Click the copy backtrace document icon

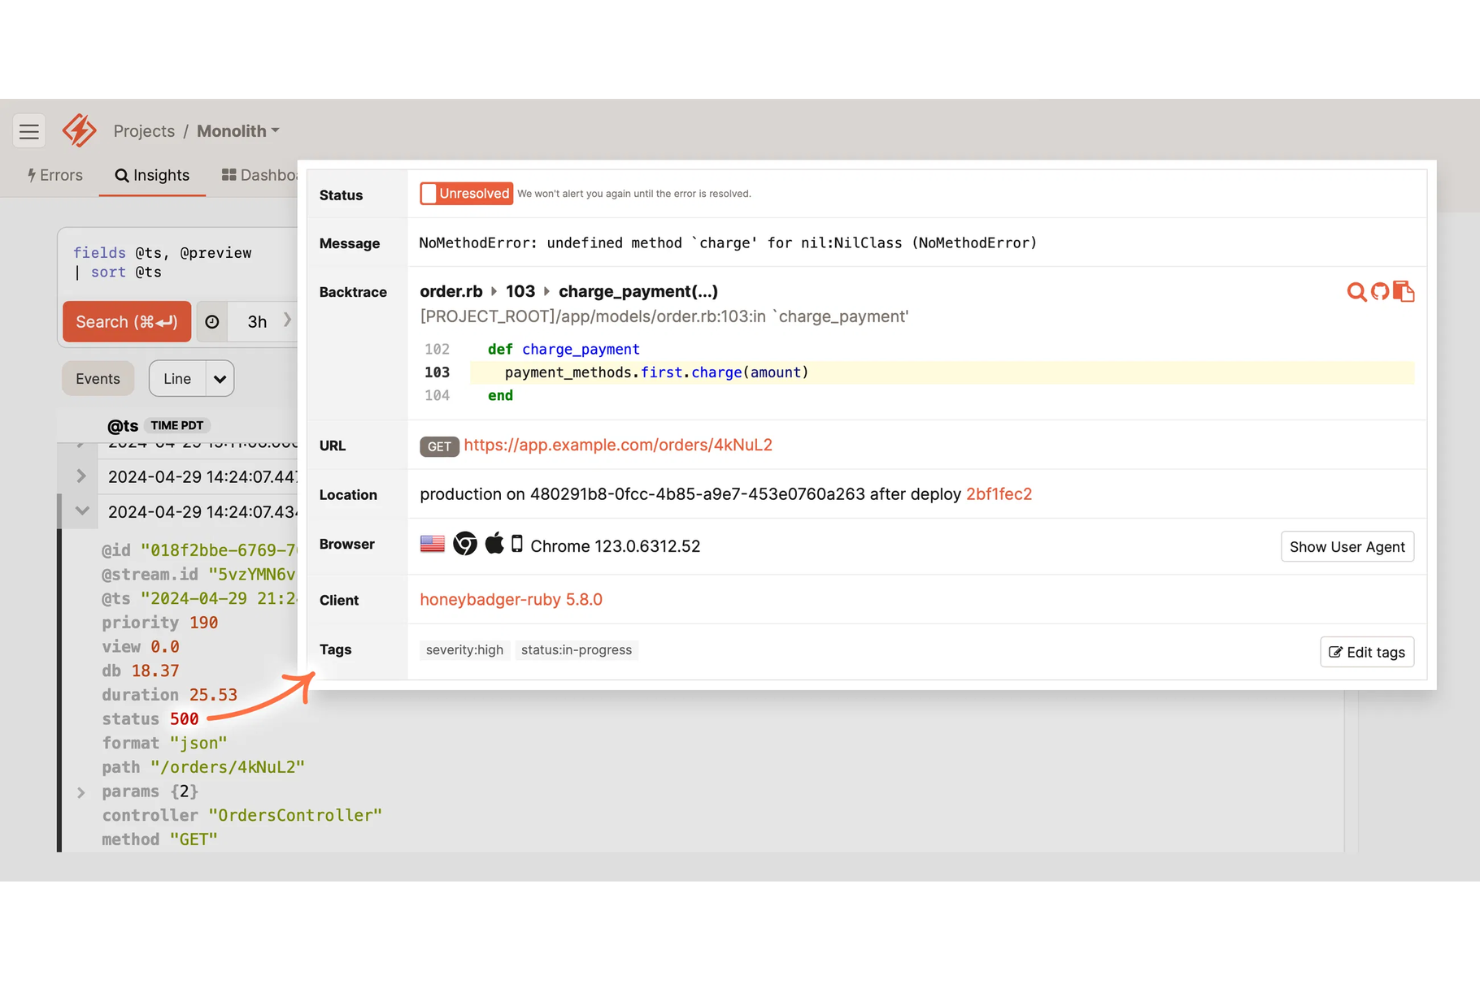[x=1404, y=292]
